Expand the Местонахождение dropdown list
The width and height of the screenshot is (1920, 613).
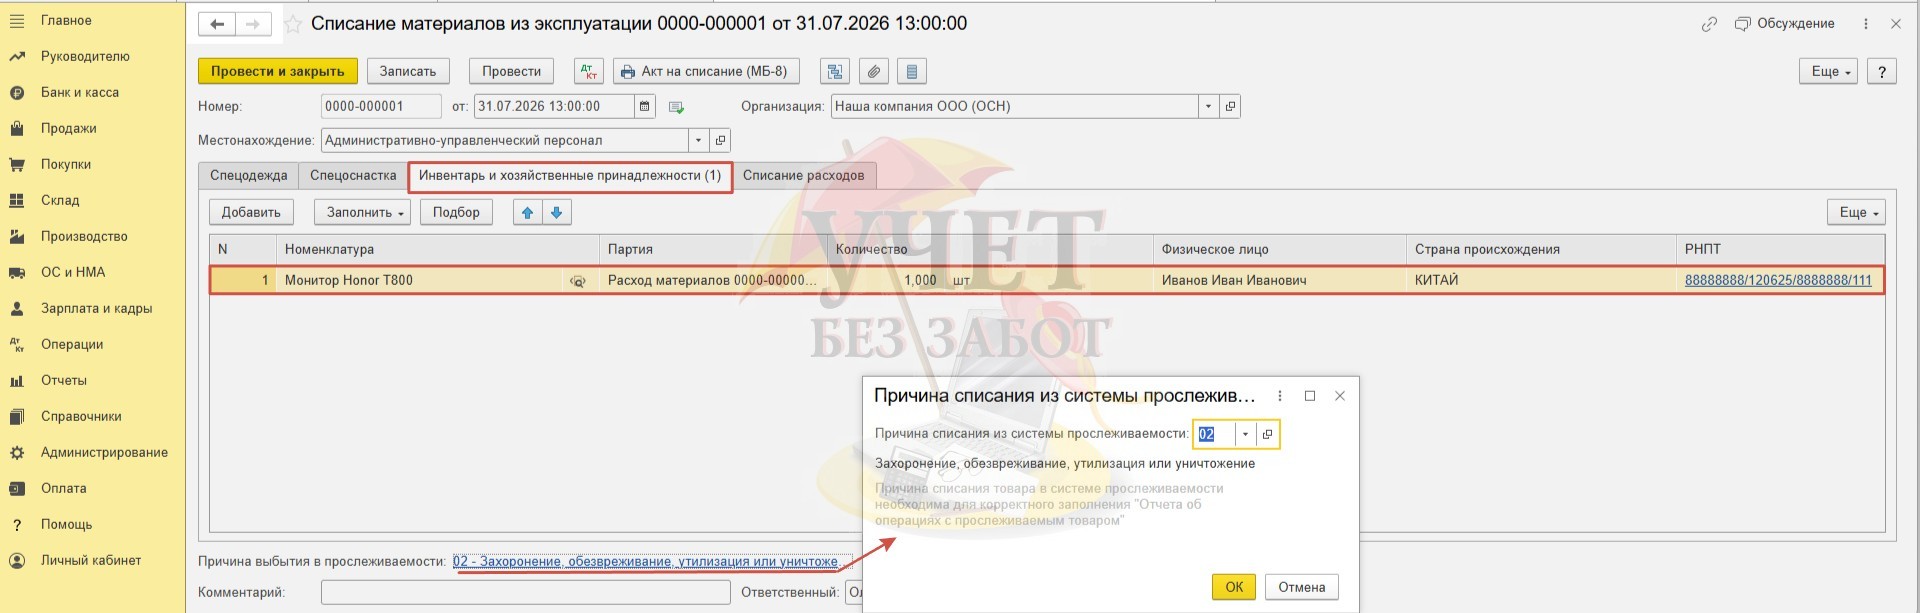[x=699, y=140]
